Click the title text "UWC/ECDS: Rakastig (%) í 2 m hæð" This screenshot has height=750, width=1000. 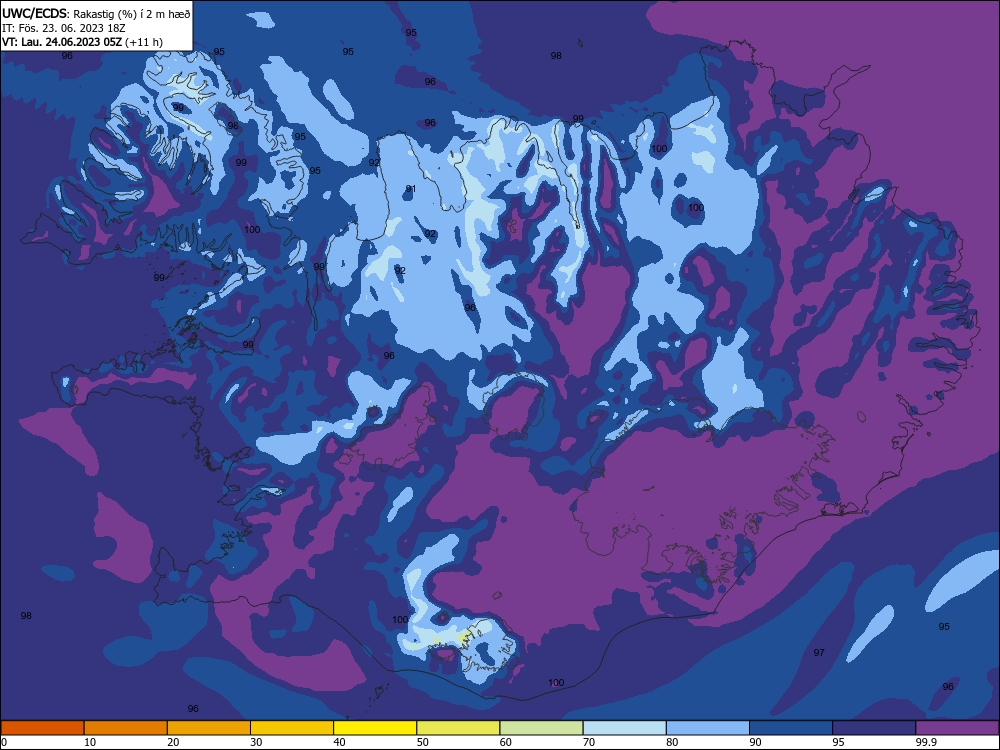pyautogui.click(x=96, y=13)
